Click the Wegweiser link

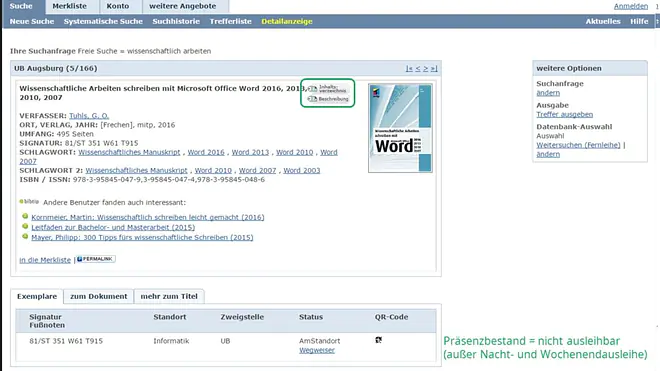point(317,350)
